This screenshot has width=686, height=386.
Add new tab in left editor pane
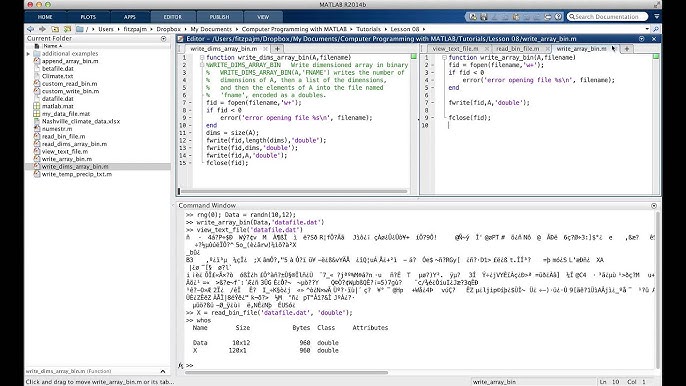(277, 49)
